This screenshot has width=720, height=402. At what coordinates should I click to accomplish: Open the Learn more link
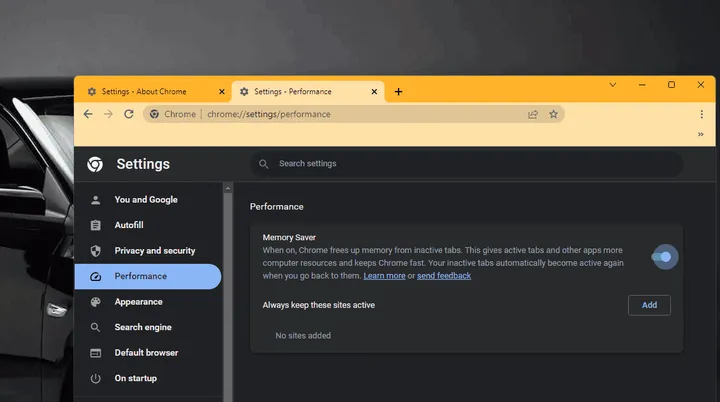[384, 276]
